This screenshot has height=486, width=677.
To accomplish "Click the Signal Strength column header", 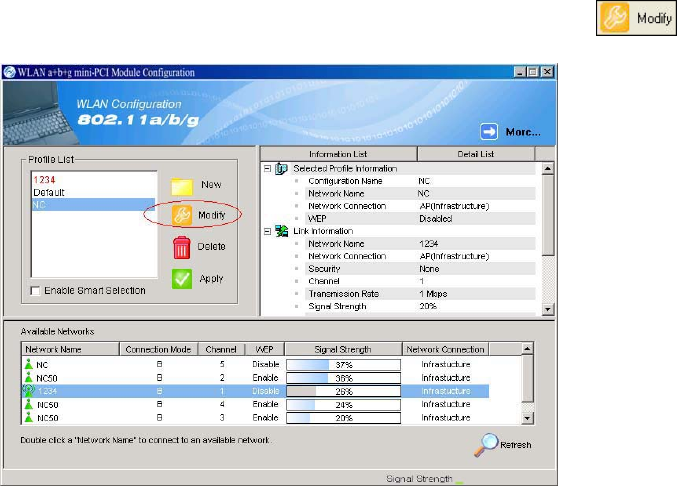I will coord(343,349).
